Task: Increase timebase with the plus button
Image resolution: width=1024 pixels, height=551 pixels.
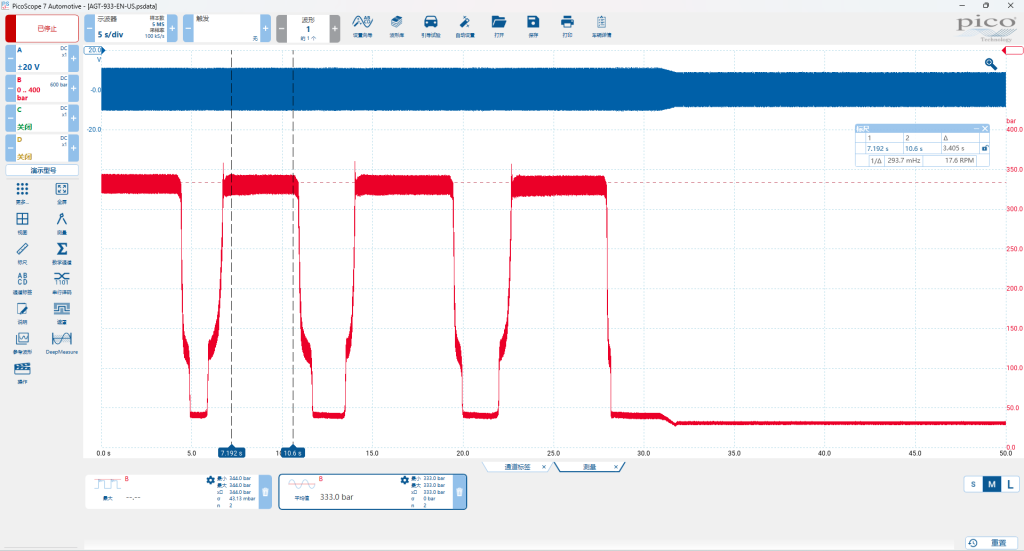Action: click(x=172, y=29)
